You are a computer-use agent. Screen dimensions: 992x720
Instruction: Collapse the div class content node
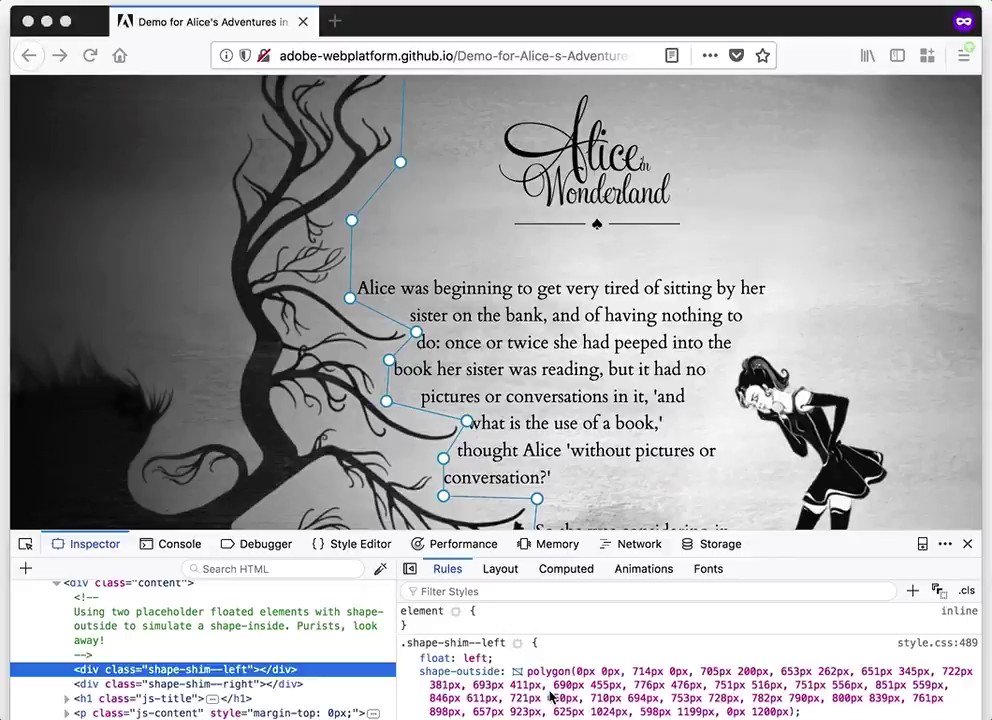(x=56, y=583)
